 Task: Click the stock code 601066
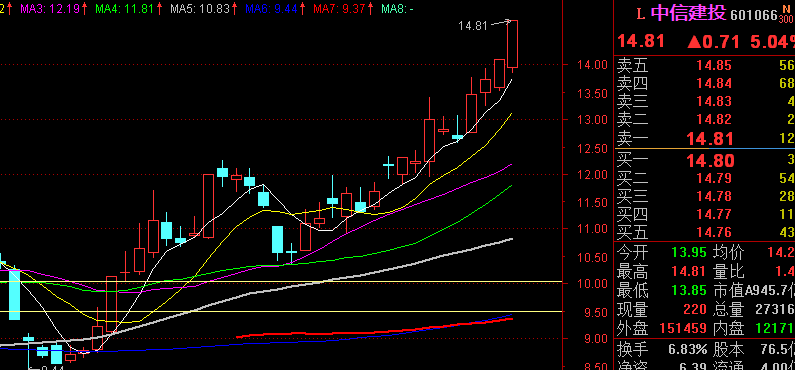[754, 16]
